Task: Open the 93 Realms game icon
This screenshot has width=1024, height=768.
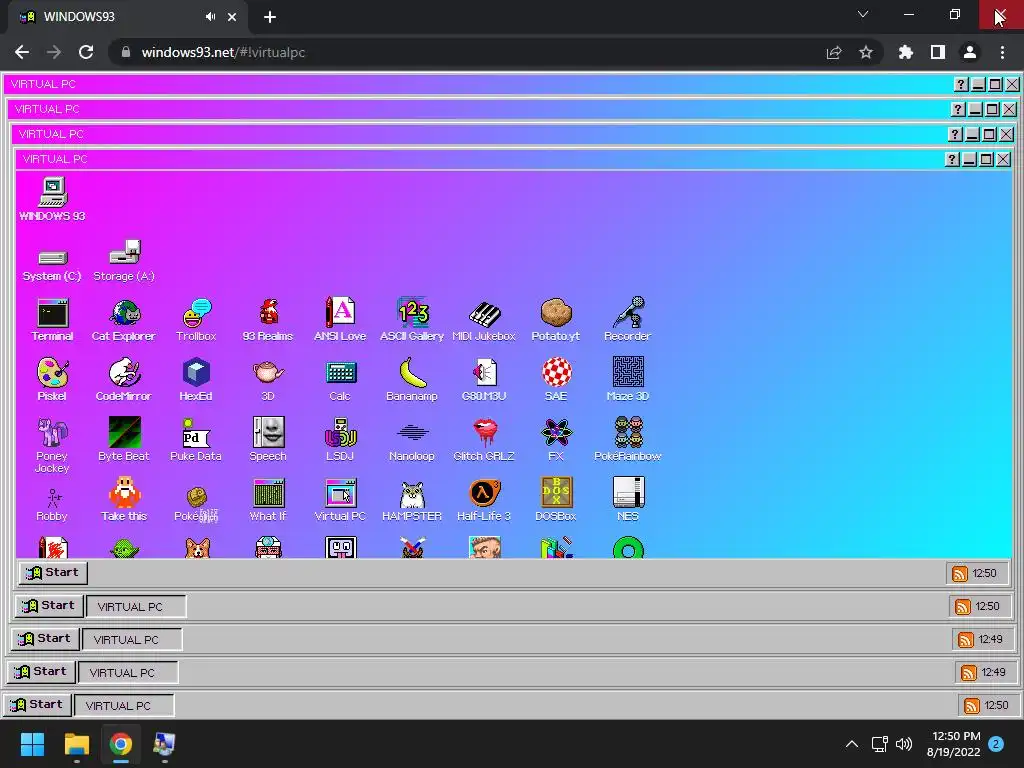Action: point(268,320)
